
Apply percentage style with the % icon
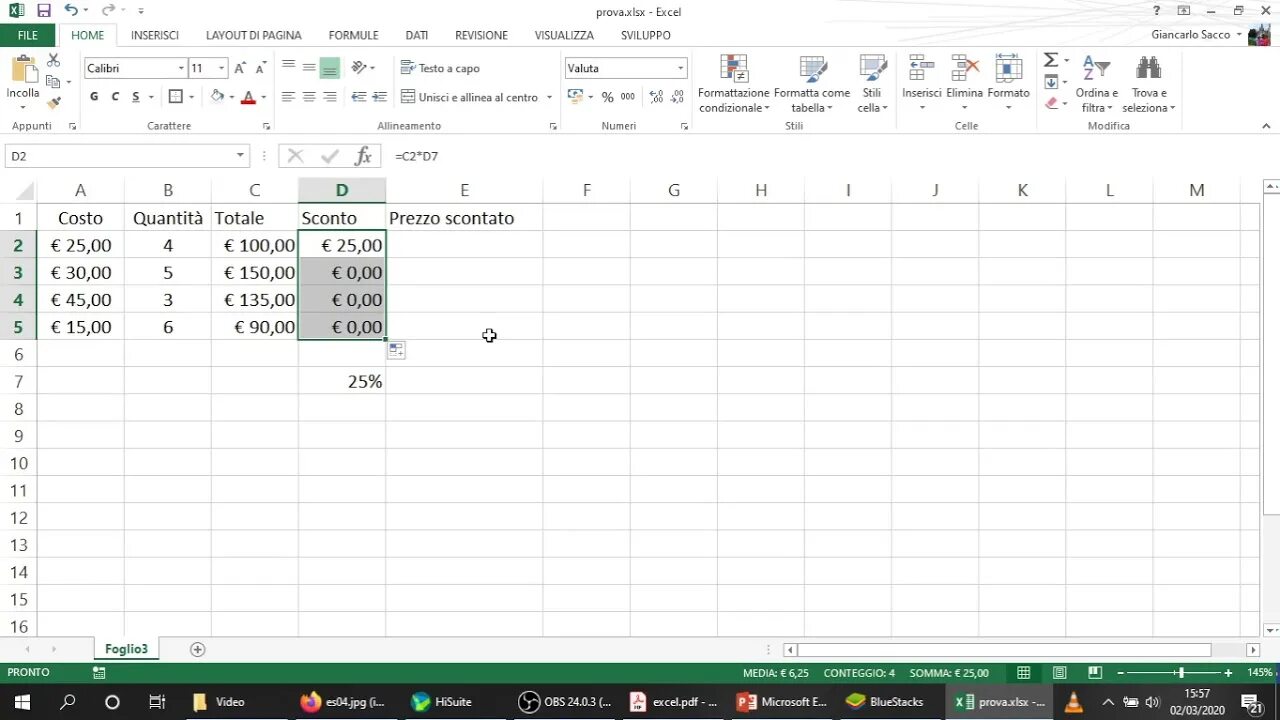pos(606,97)
